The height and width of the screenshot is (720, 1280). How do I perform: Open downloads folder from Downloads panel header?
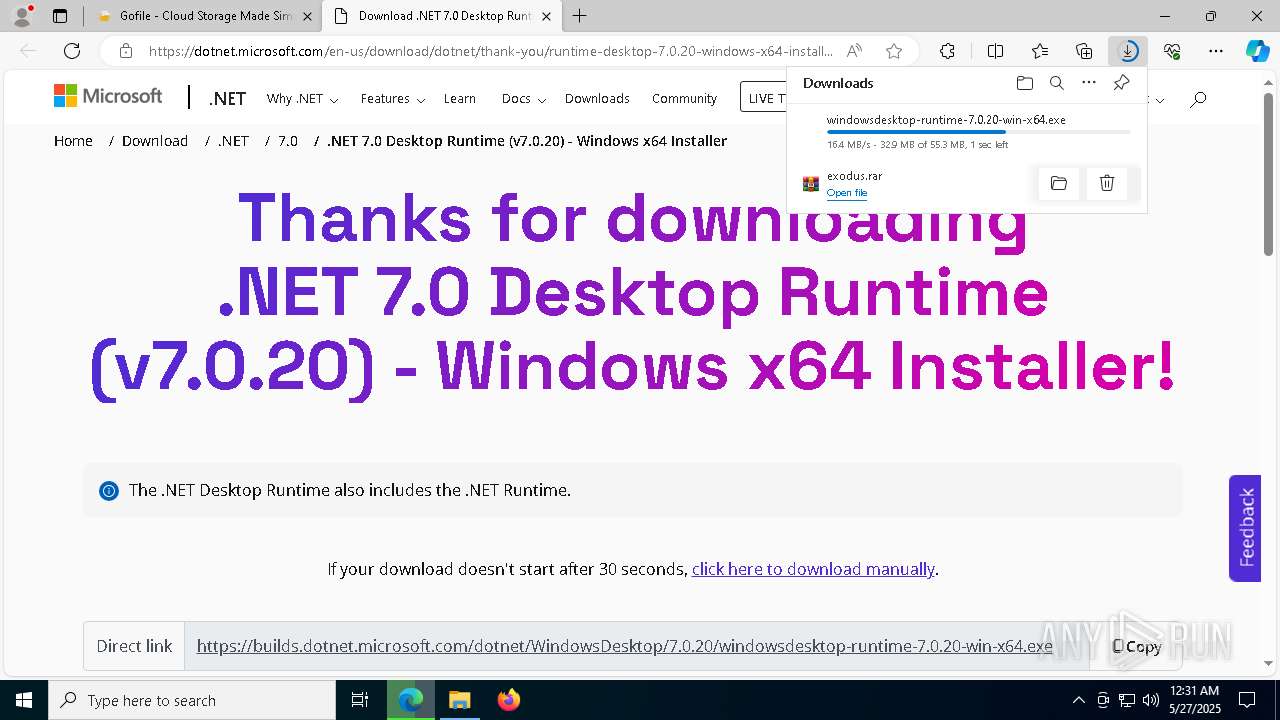[1024, 83]
